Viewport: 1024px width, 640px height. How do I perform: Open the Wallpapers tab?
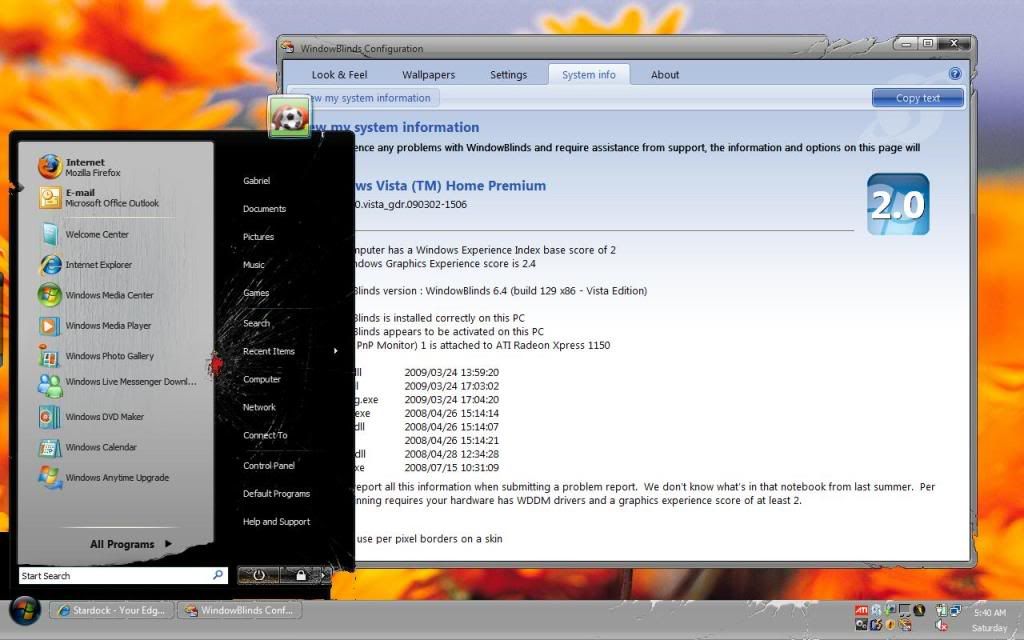428,74
